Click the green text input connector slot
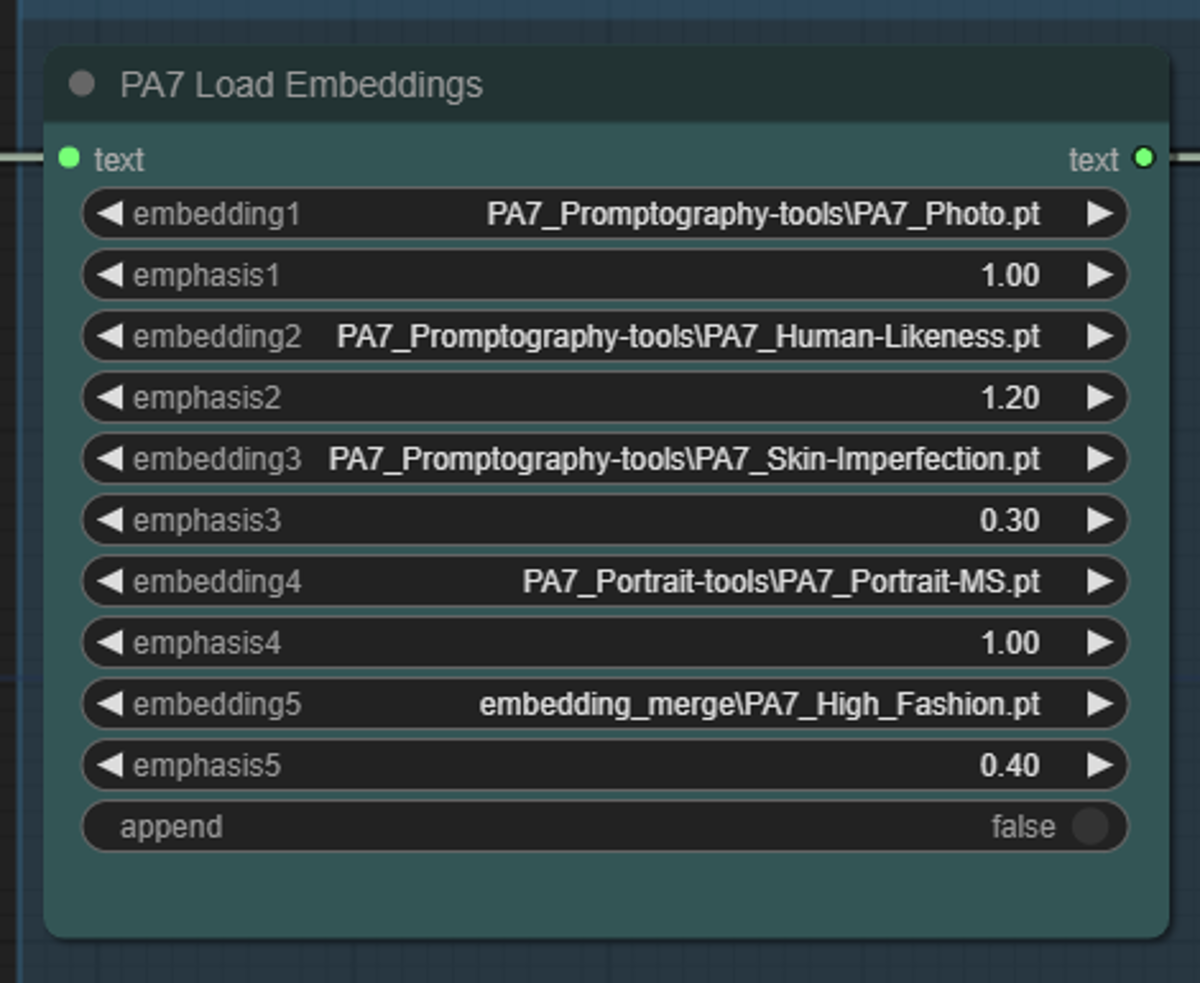This screenshot has height=983, width=1200. [67, 158]
